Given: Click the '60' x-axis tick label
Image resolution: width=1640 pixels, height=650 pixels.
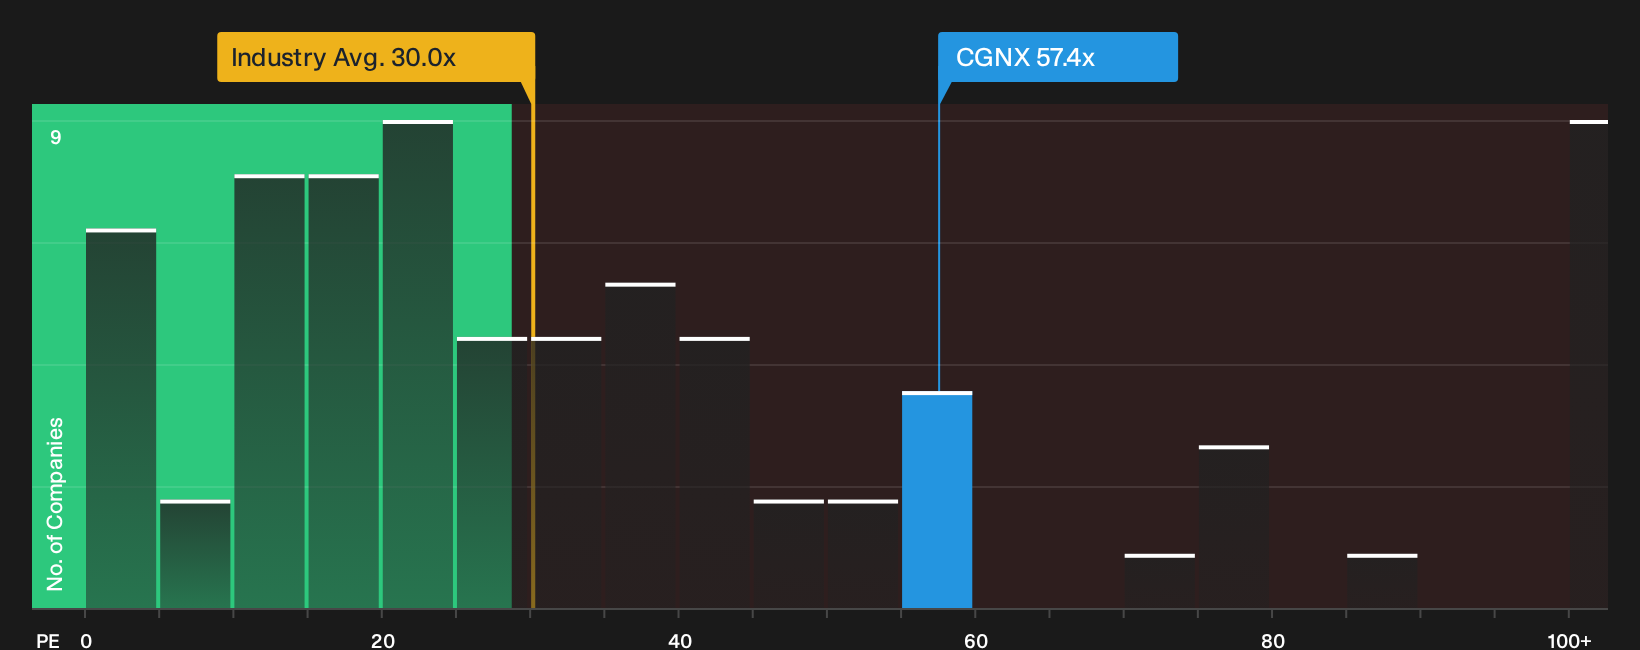Looking at the screenshot, I should pyautogui.click(x=976, y=641).
